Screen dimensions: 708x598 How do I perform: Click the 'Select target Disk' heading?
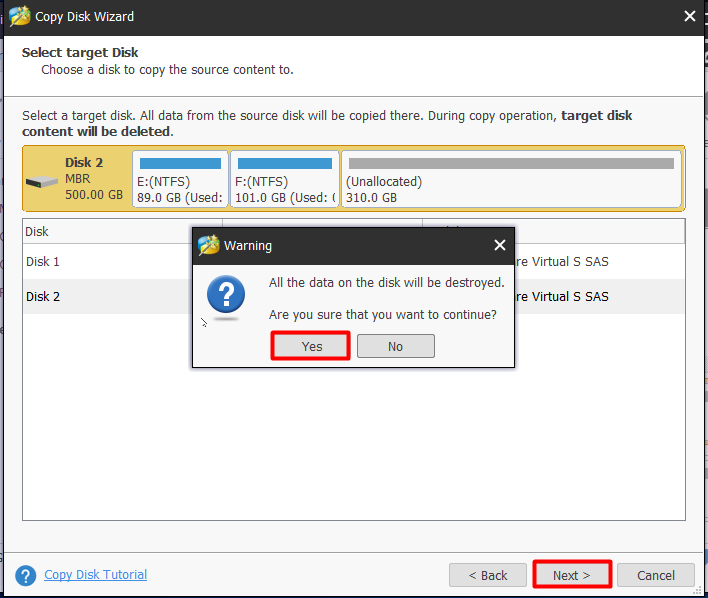click(80, 52)
